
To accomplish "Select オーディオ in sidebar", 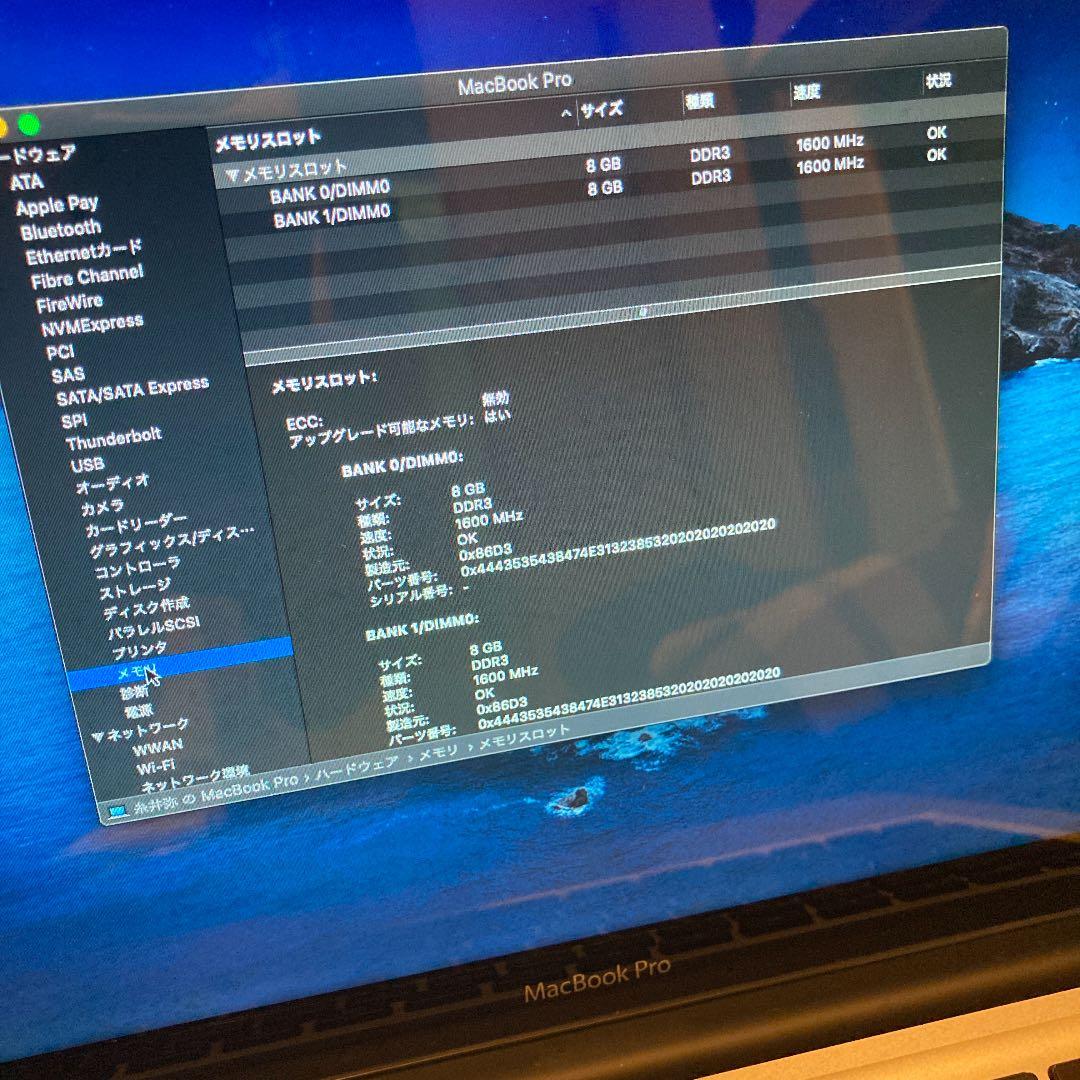I will tap(112, 484).
